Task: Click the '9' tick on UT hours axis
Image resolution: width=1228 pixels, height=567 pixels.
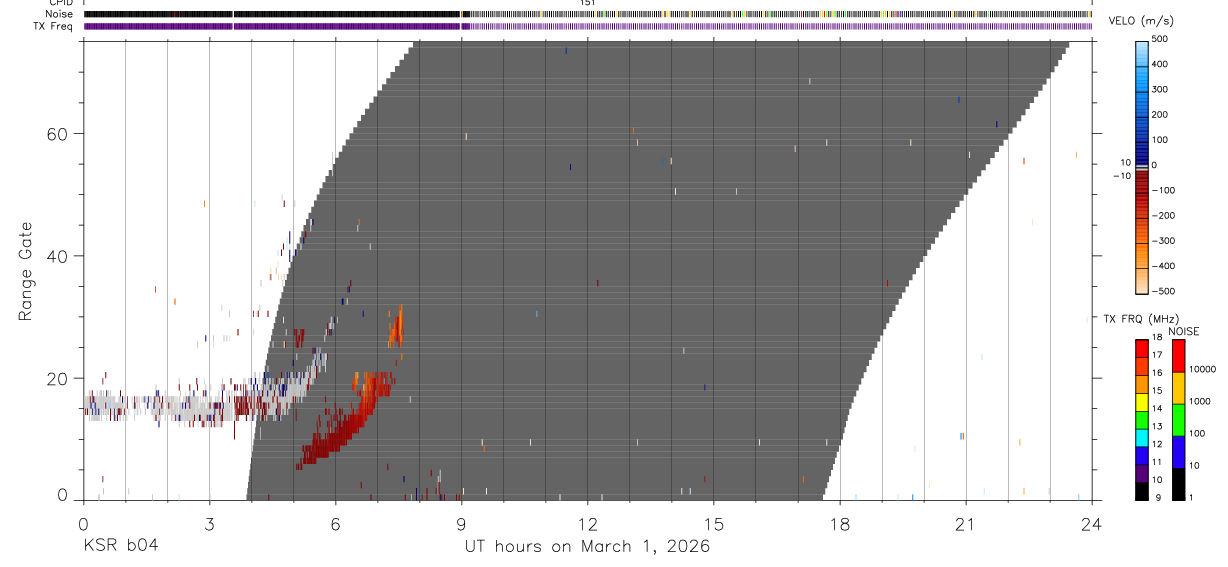Action: 461,525
